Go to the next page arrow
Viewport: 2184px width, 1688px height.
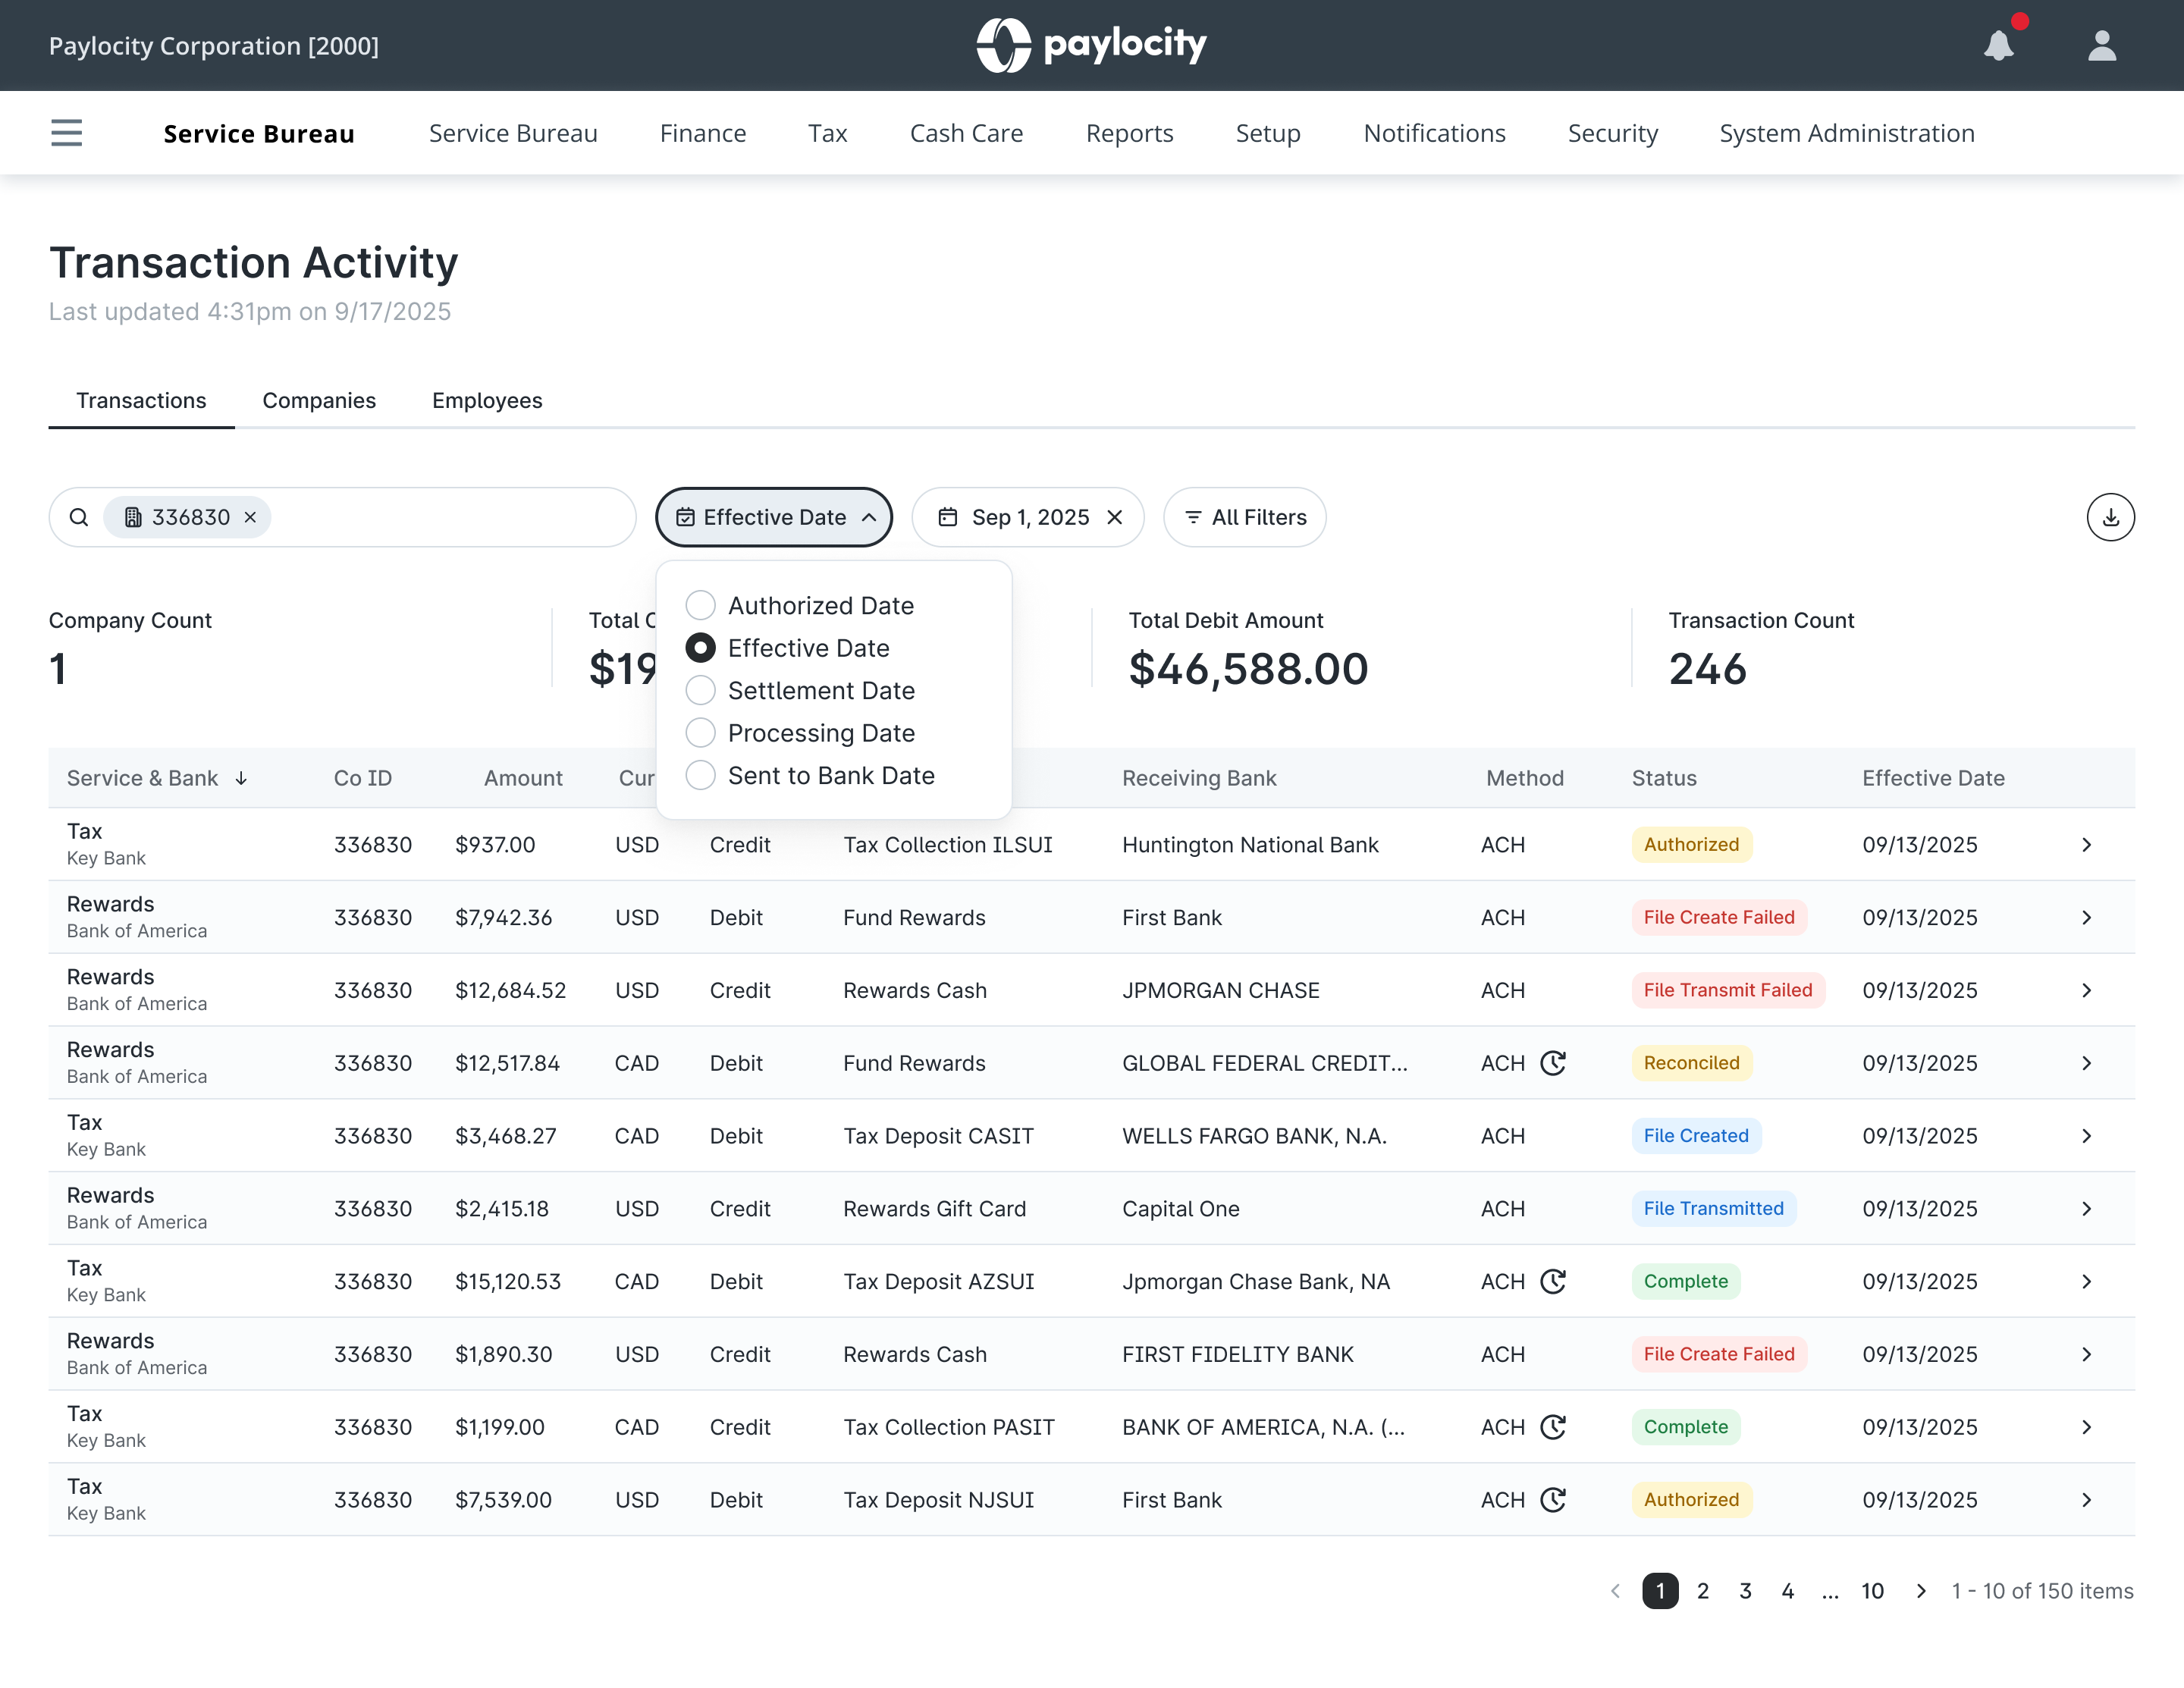[x=1920, y=1591]
